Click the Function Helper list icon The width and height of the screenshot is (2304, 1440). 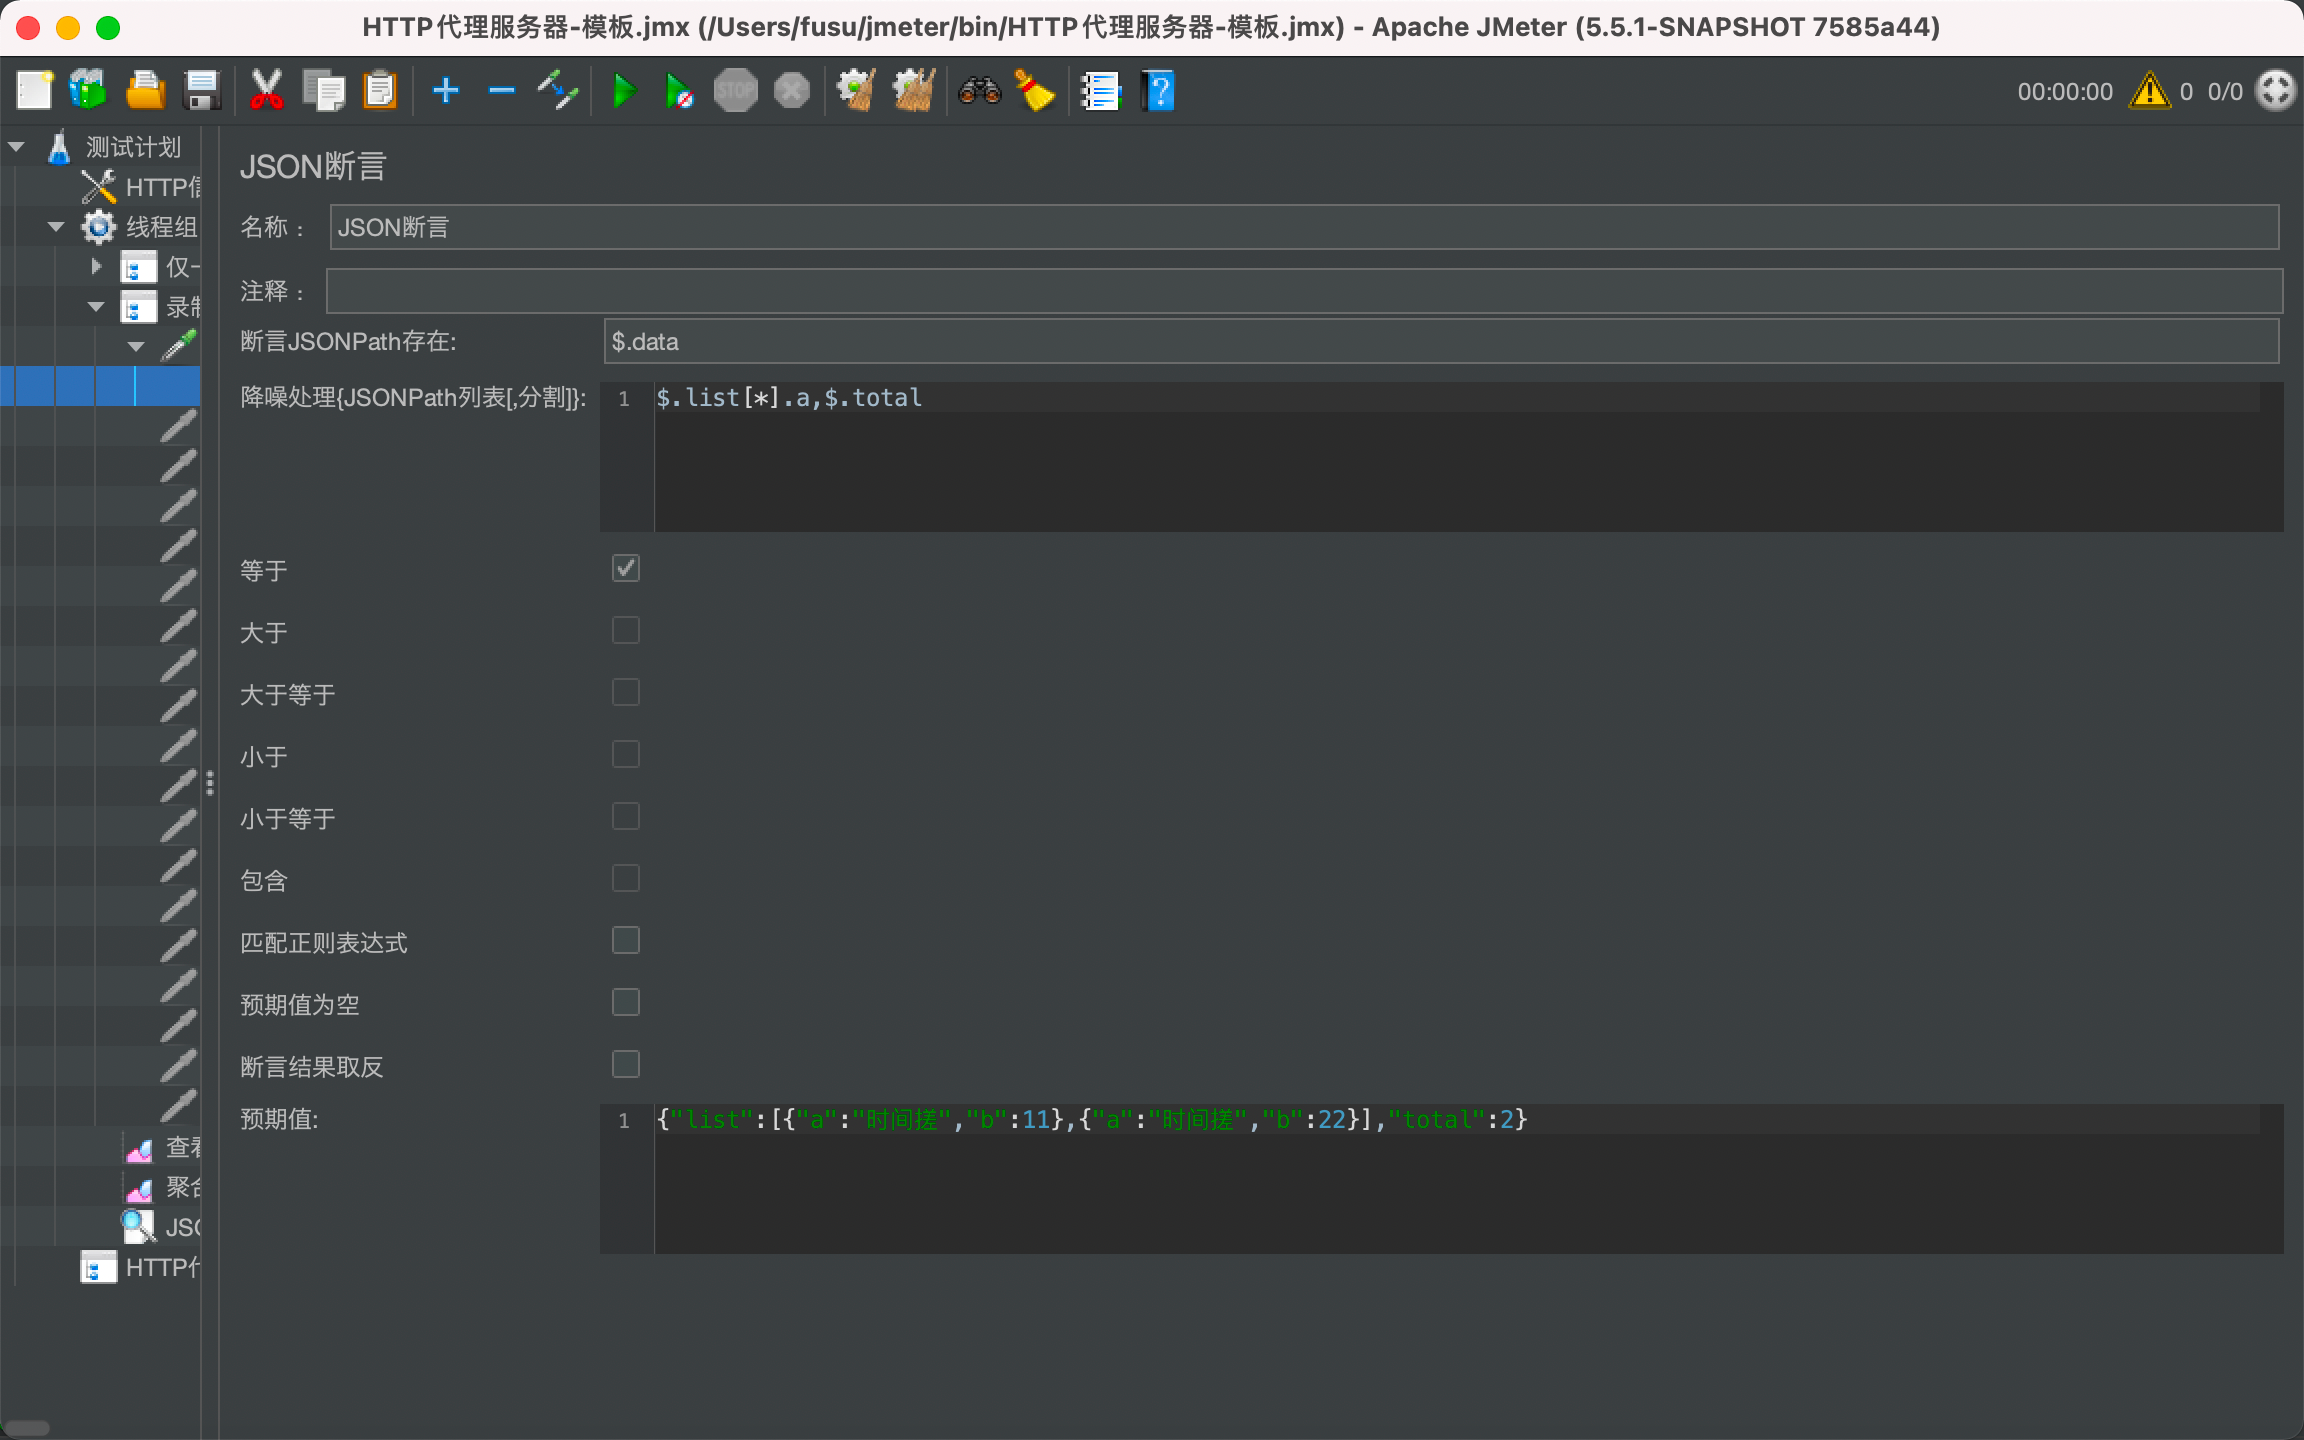(1100, 91)
